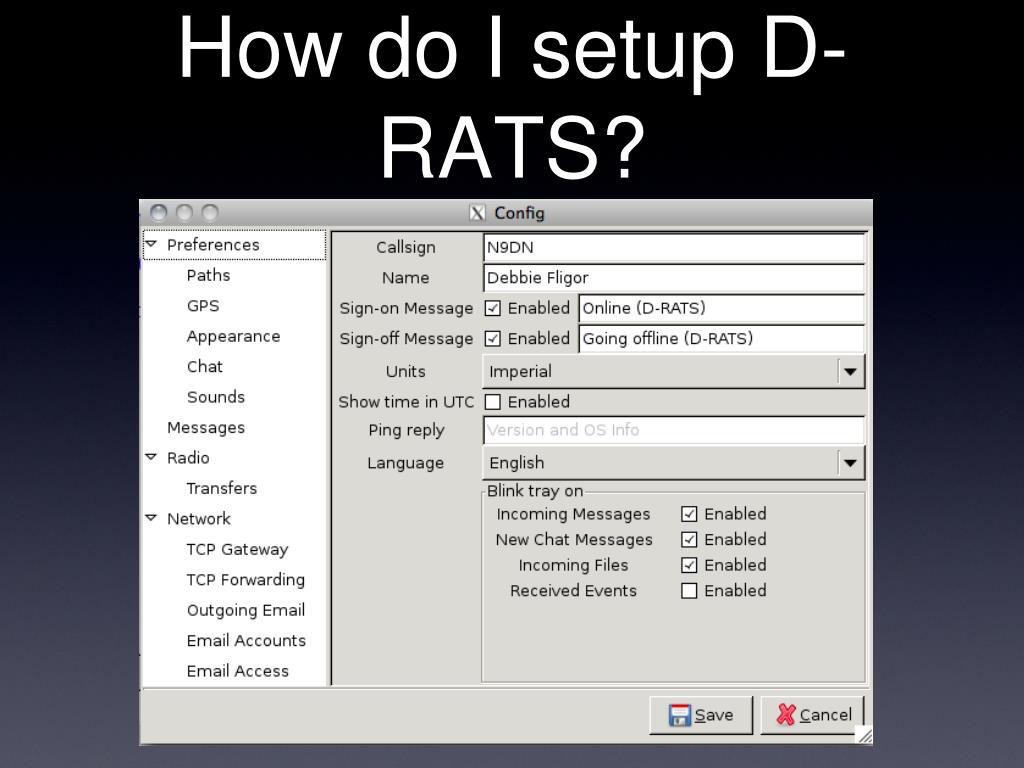Click the Sign-off Message text field
Image resolution: width=1024 pixels, height=768 pixels.
[722, 339]
